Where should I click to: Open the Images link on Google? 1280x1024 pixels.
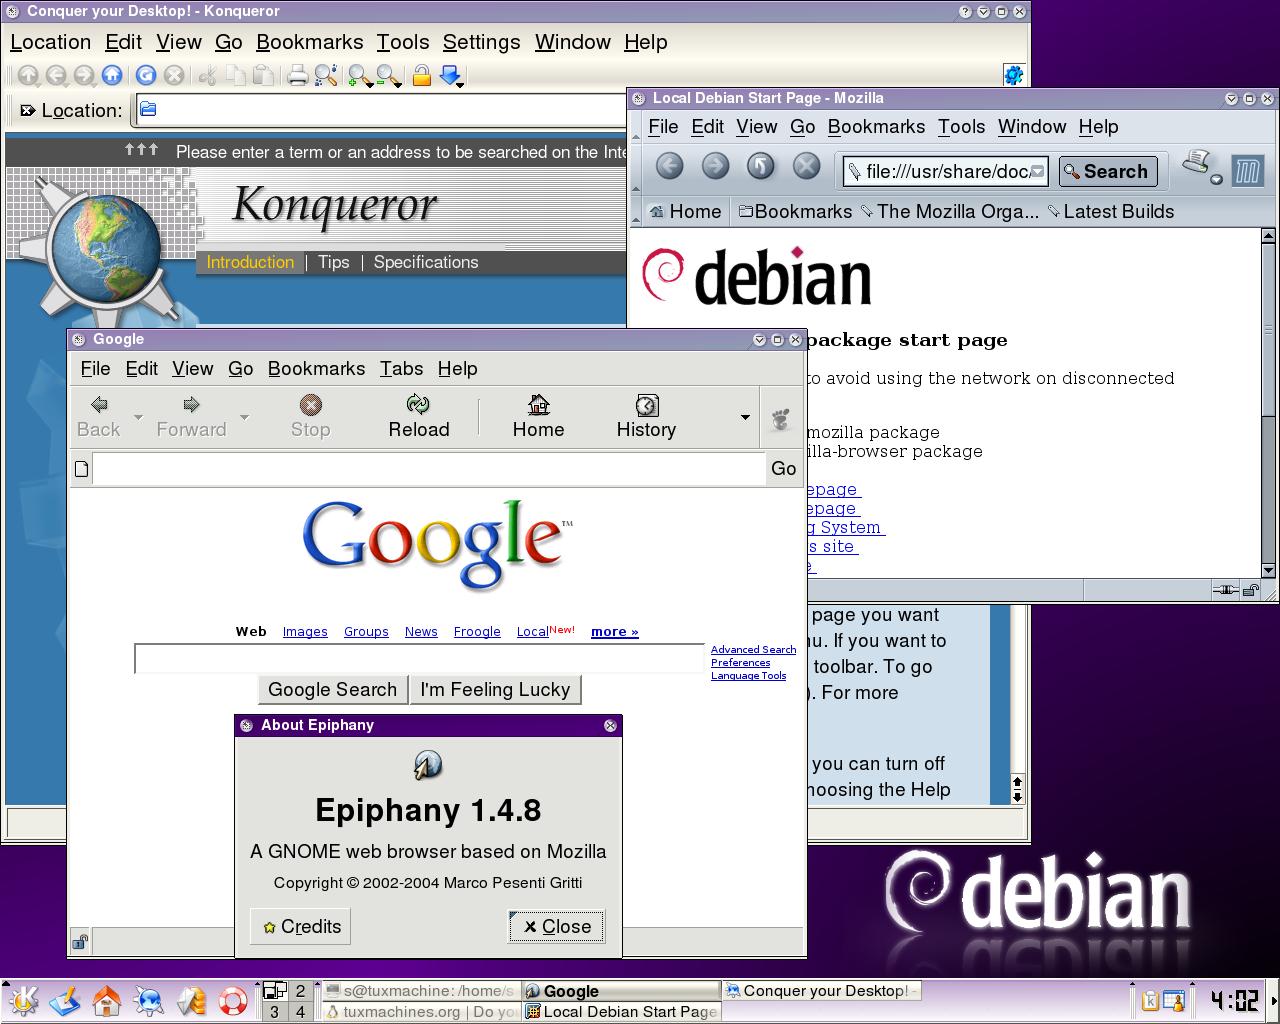click(x=305, y=631)
